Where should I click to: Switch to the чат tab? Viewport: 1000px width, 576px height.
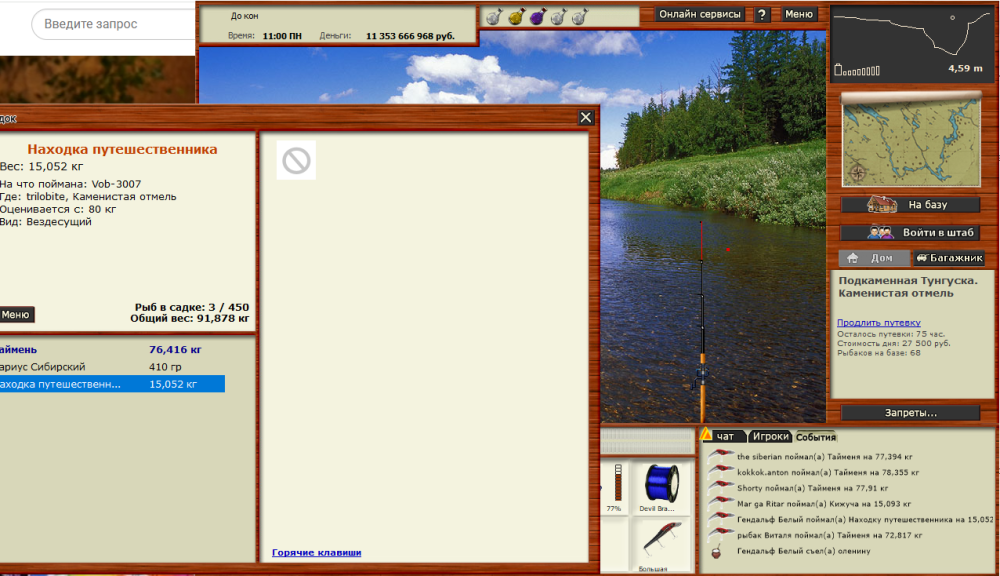[x=726, y=436]
